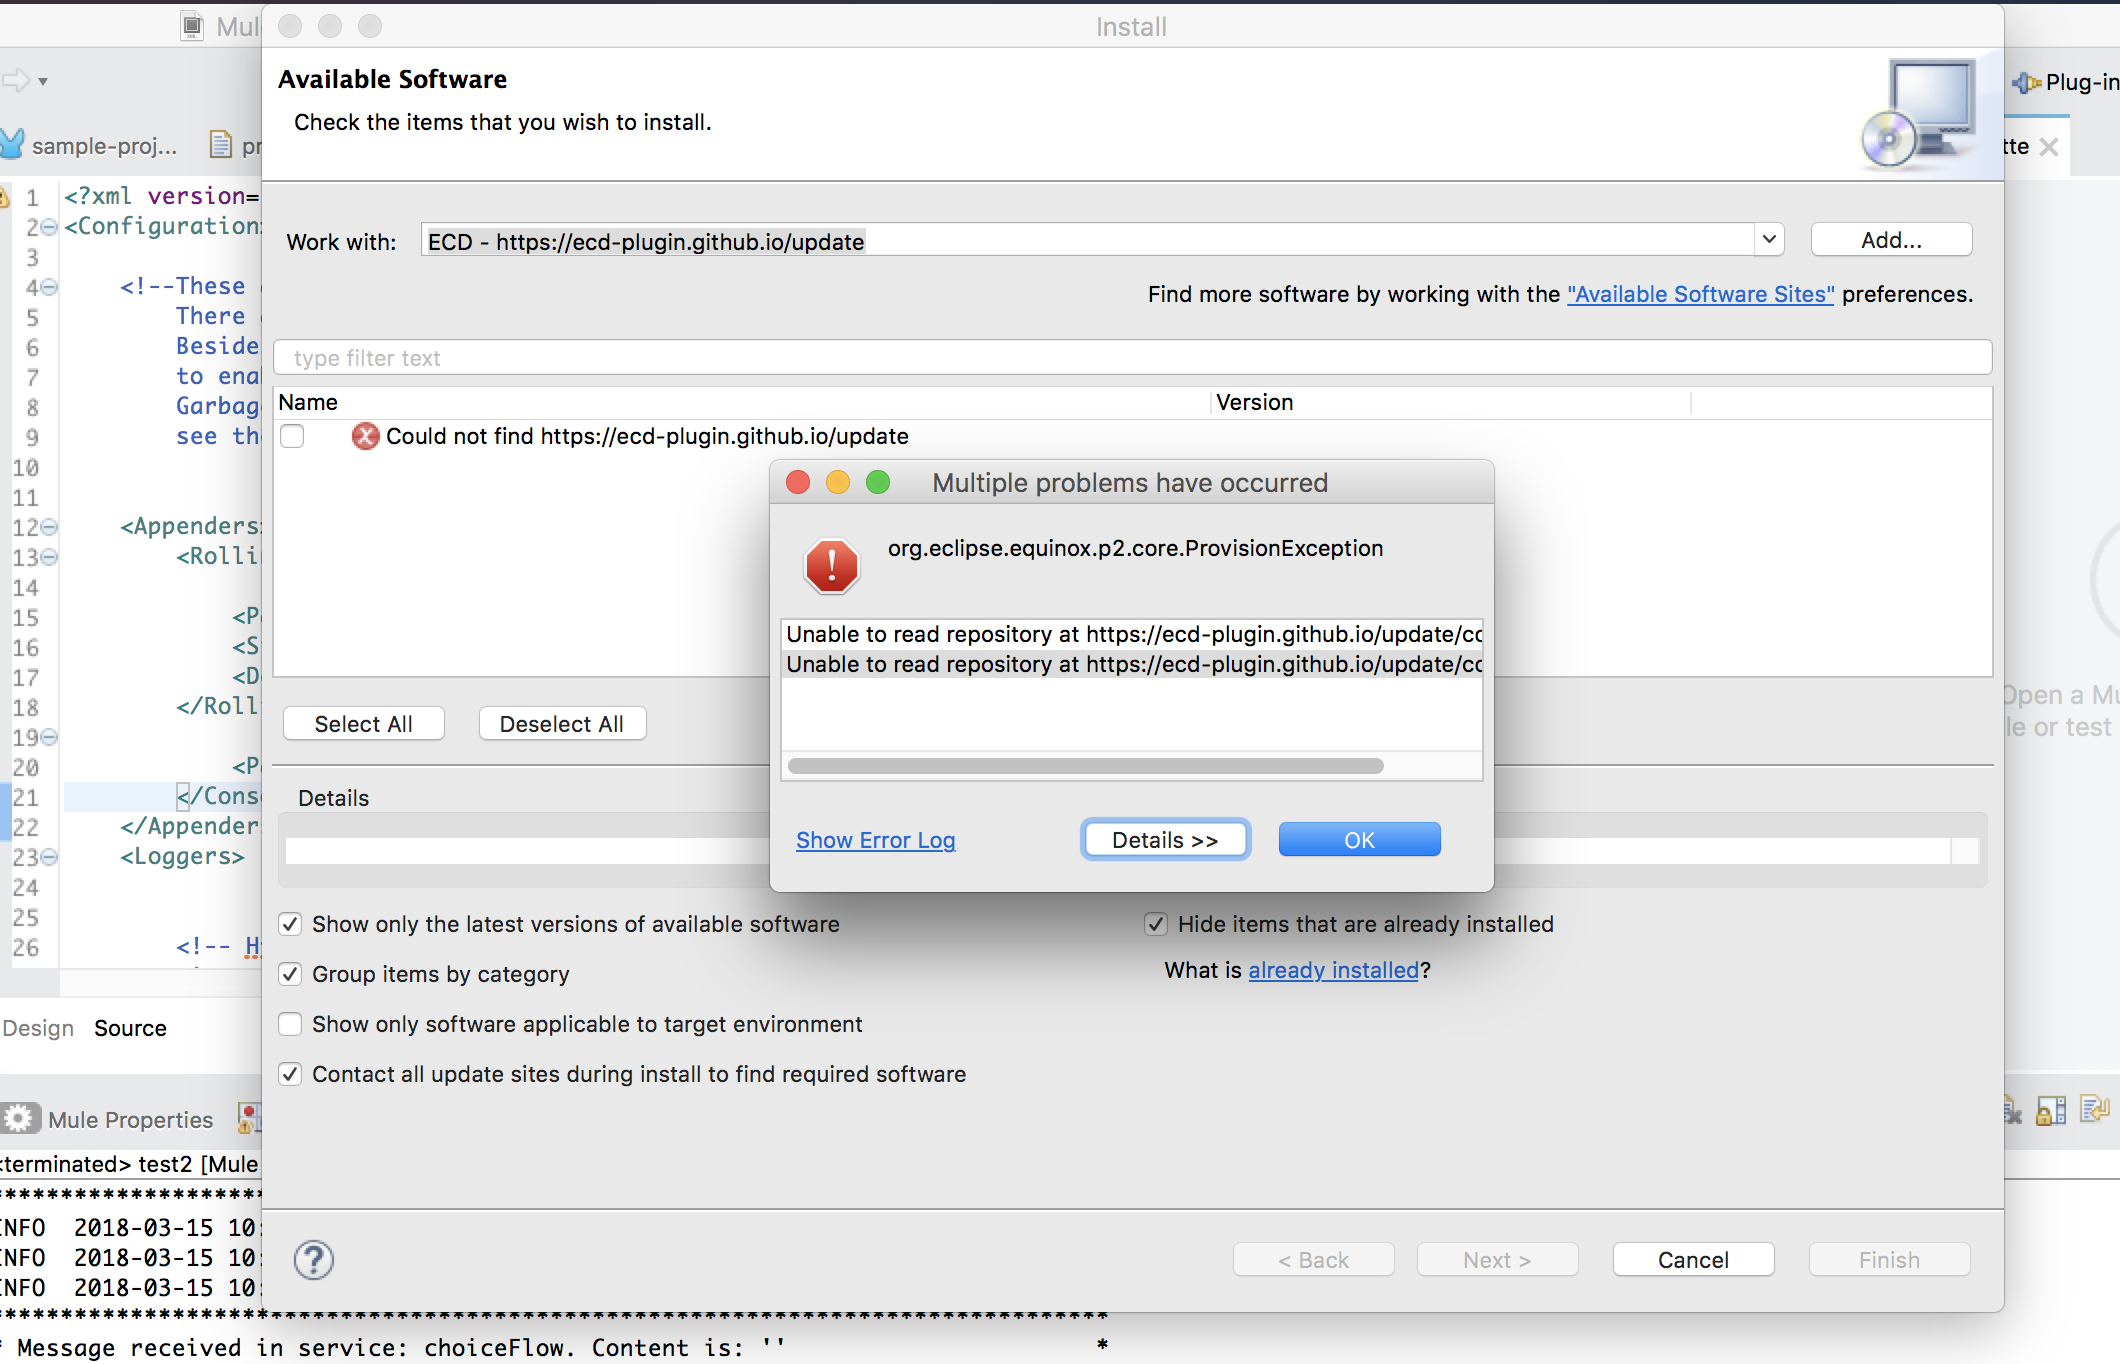Click the word wrap console icon
Image resolution: width=2120 pixels, height=1364 pixels.
[x=2093, y=1110]
